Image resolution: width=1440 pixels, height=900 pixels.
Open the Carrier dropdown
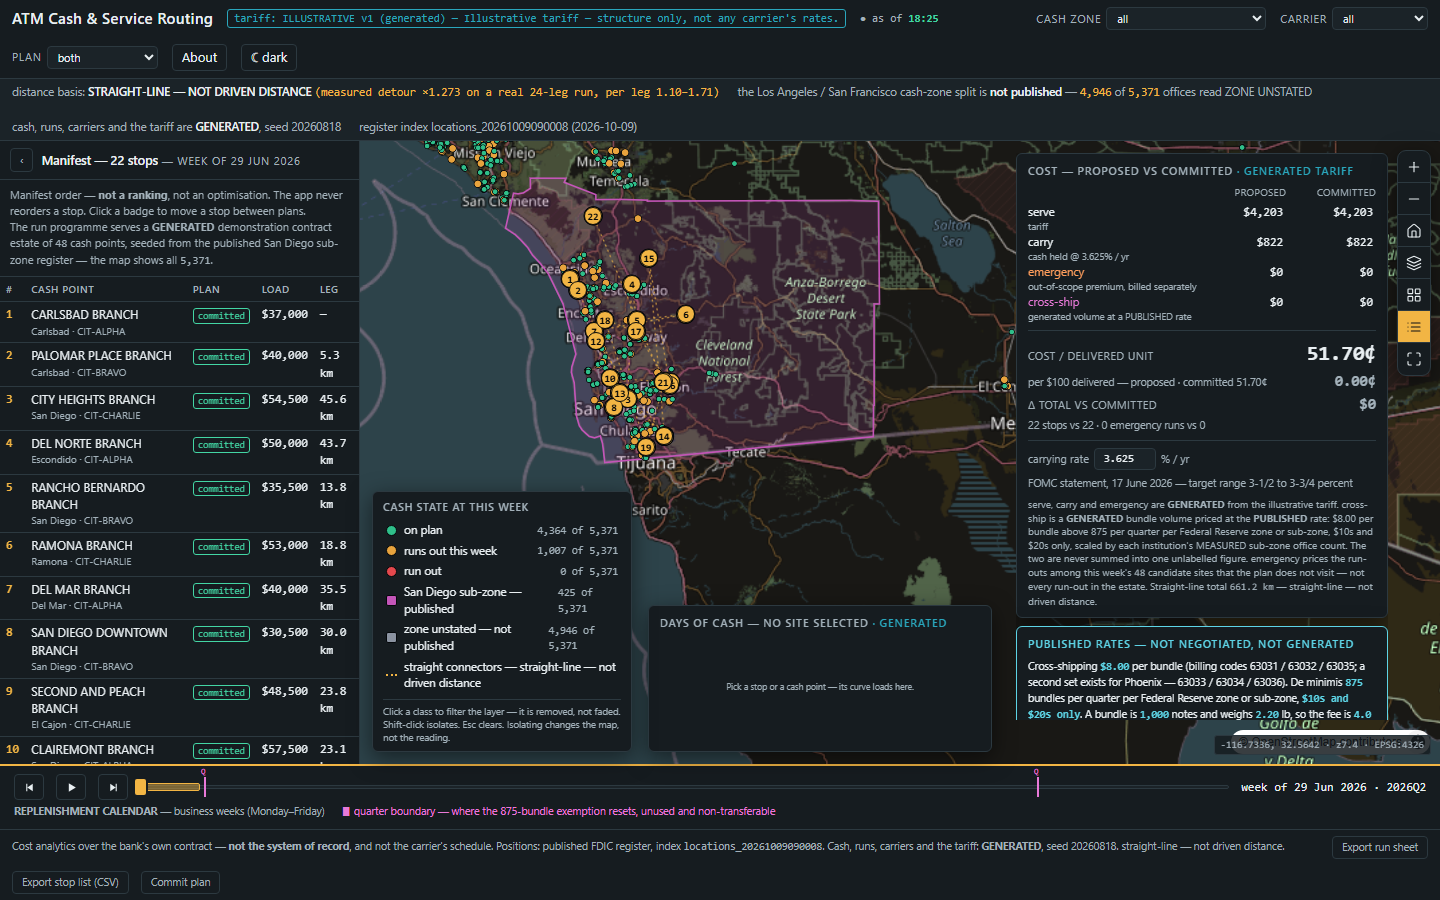[1380, 19]
